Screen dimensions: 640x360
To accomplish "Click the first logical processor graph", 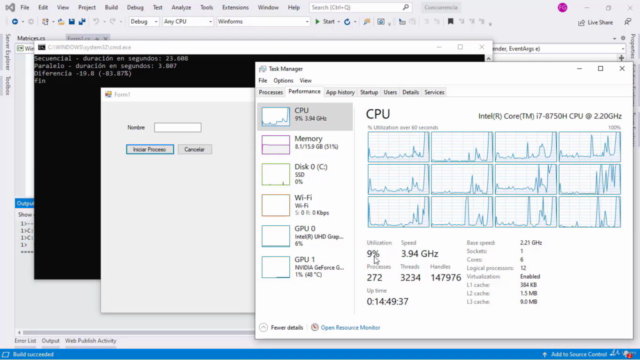I will tap(398, 147).
